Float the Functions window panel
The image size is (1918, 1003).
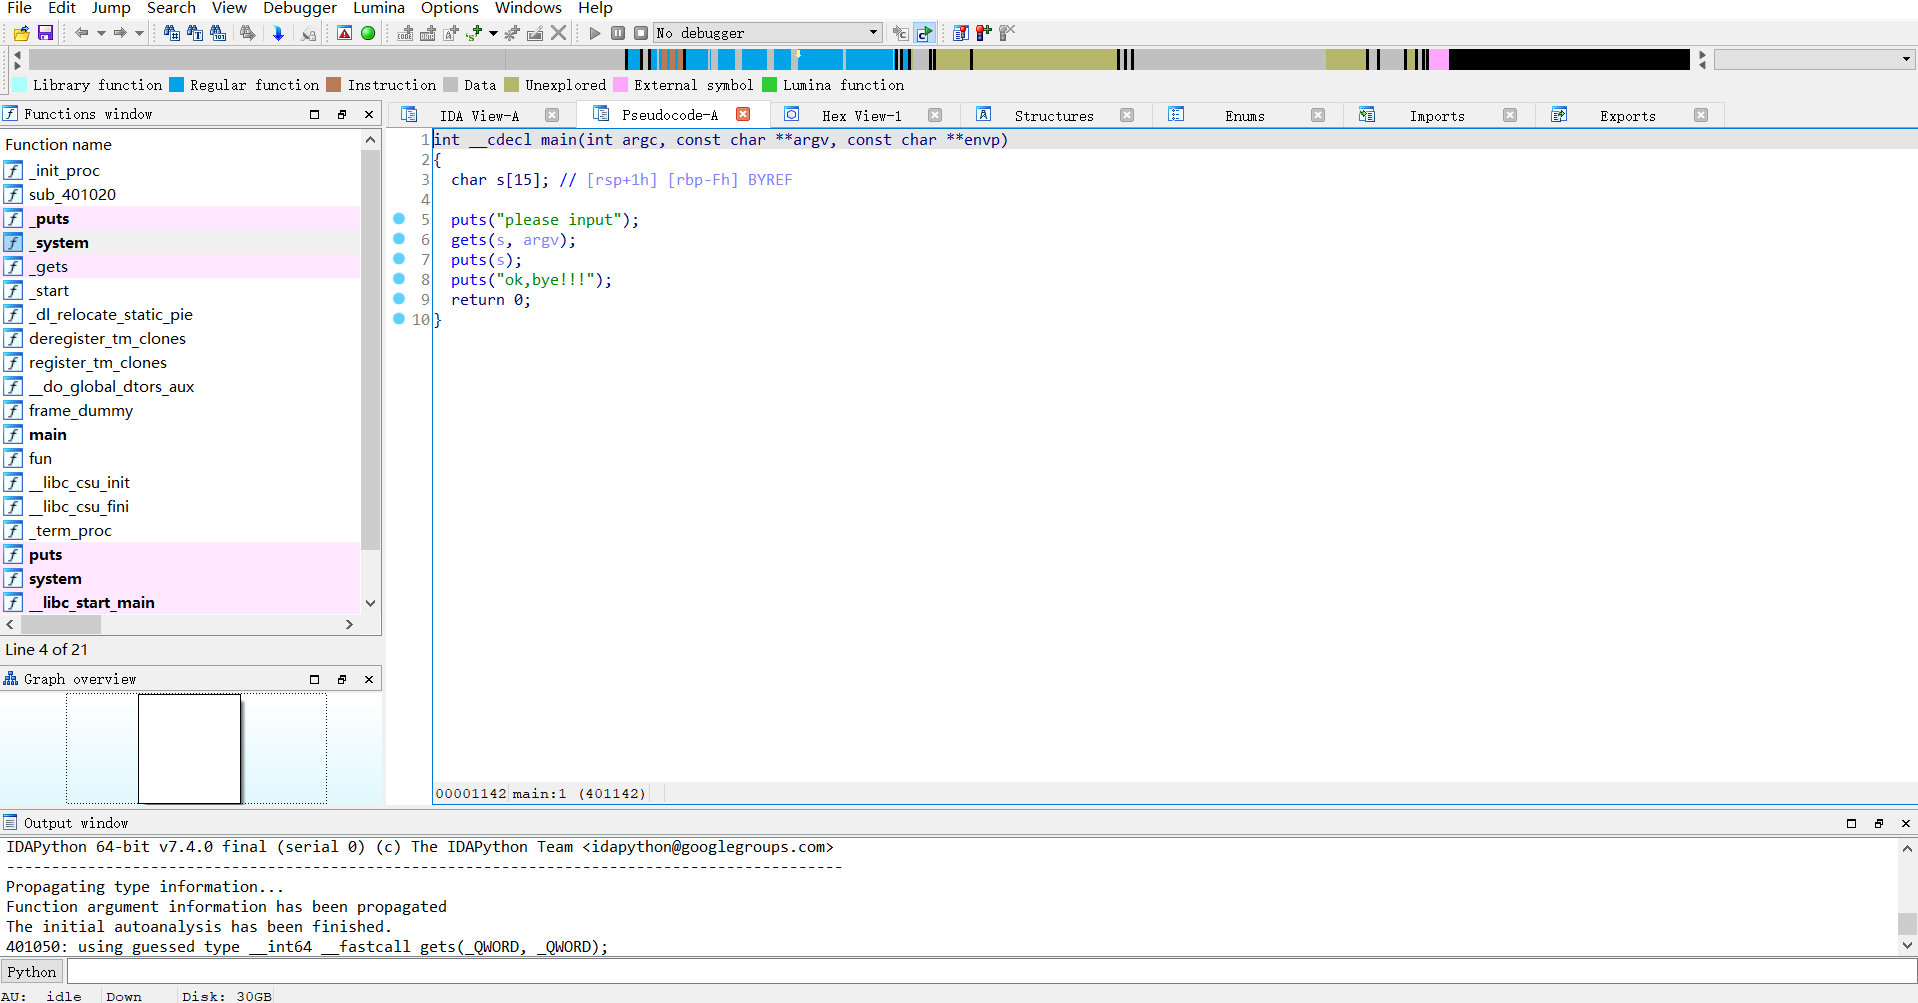342,114
